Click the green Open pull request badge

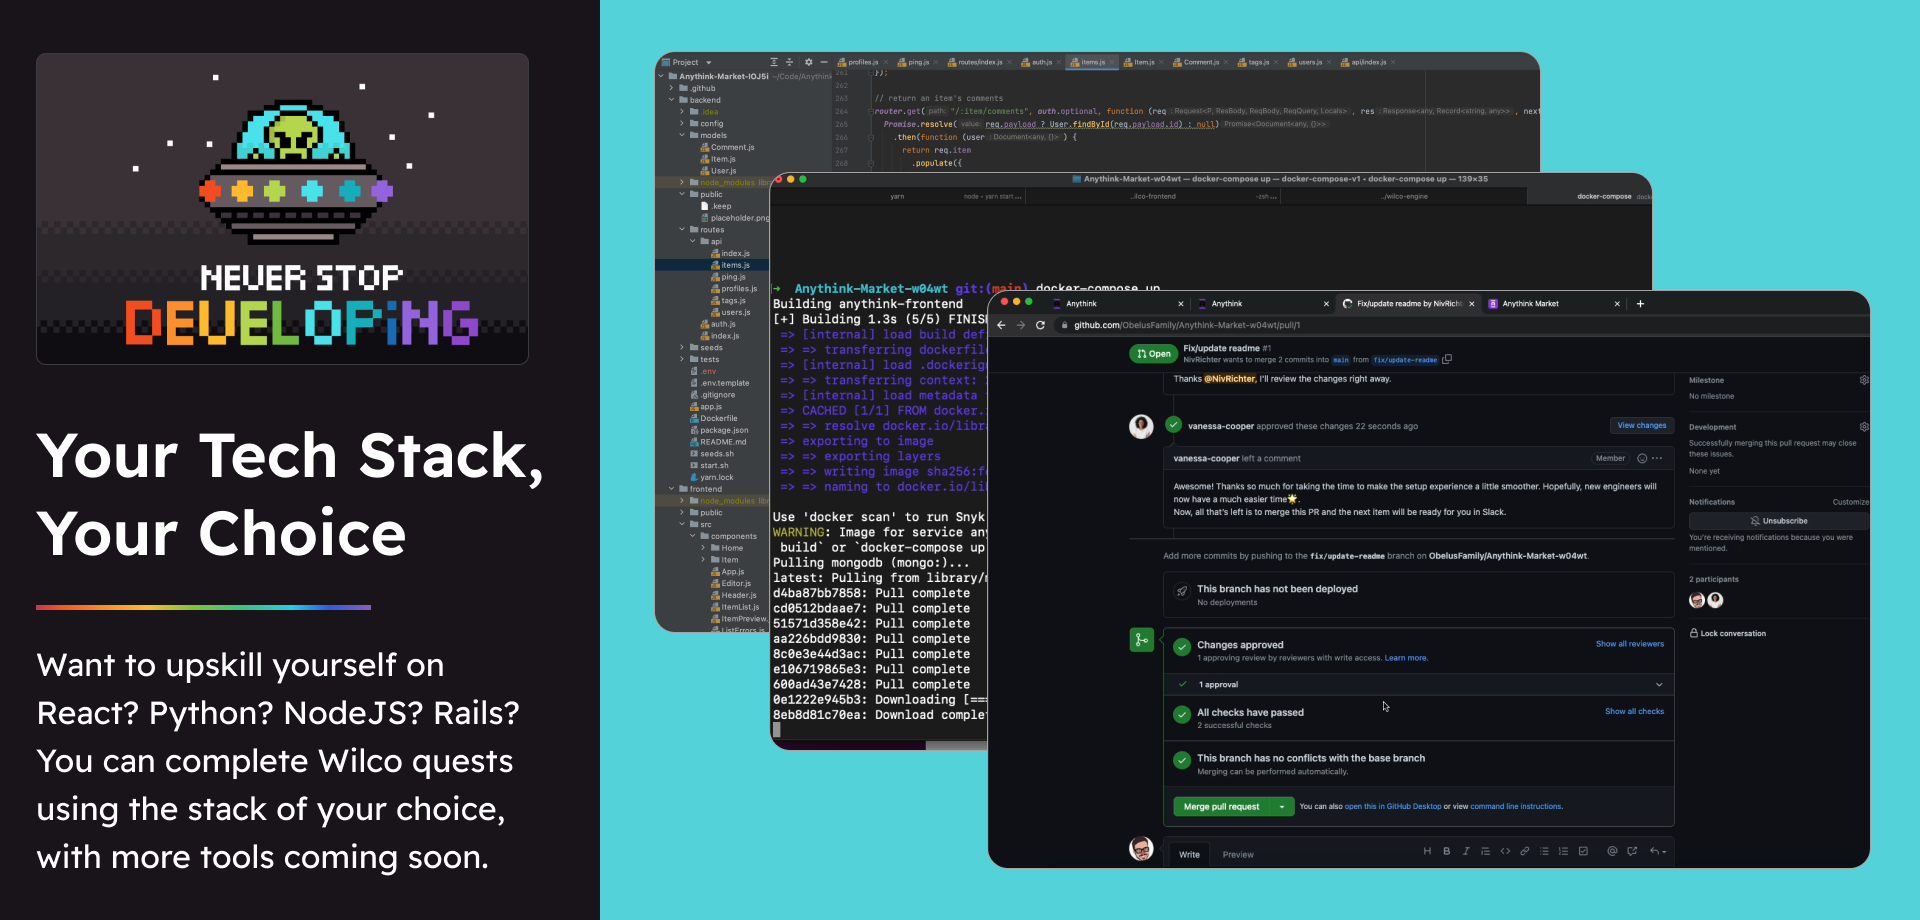tap(1153, 353)
